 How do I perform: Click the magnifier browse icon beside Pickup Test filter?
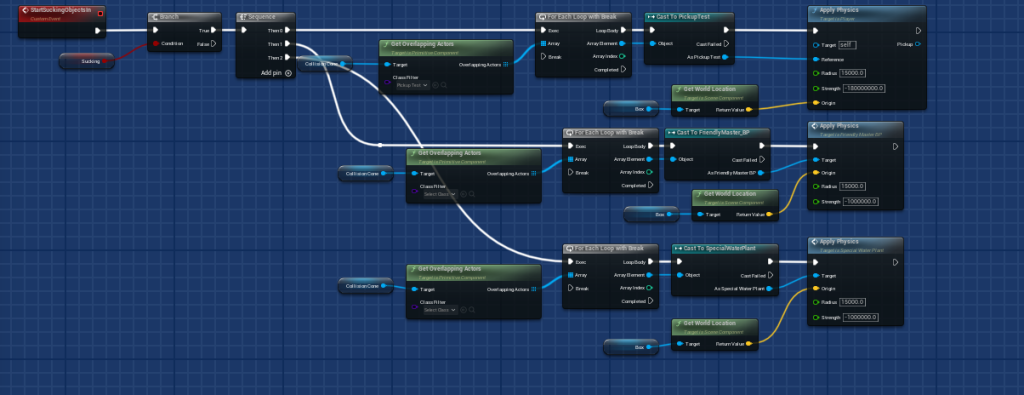pos(443,85)
